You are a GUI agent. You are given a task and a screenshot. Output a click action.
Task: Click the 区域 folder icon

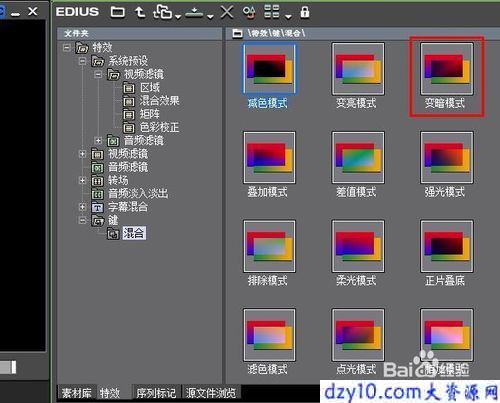click(129, 88)
